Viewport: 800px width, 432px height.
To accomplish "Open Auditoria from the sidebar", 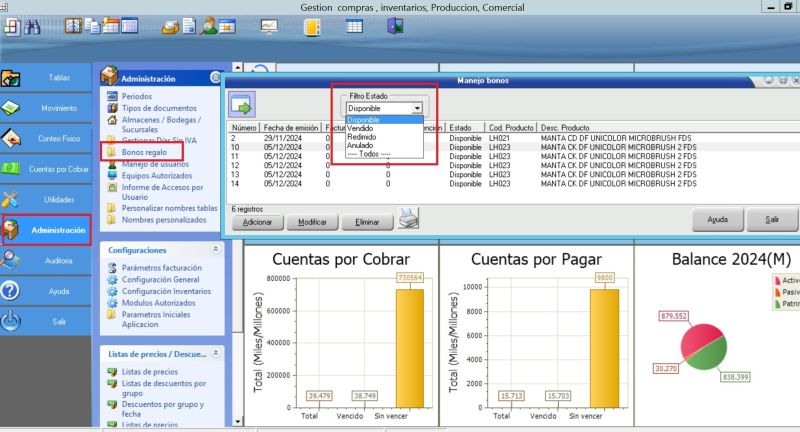I will [x=46, y=260].
